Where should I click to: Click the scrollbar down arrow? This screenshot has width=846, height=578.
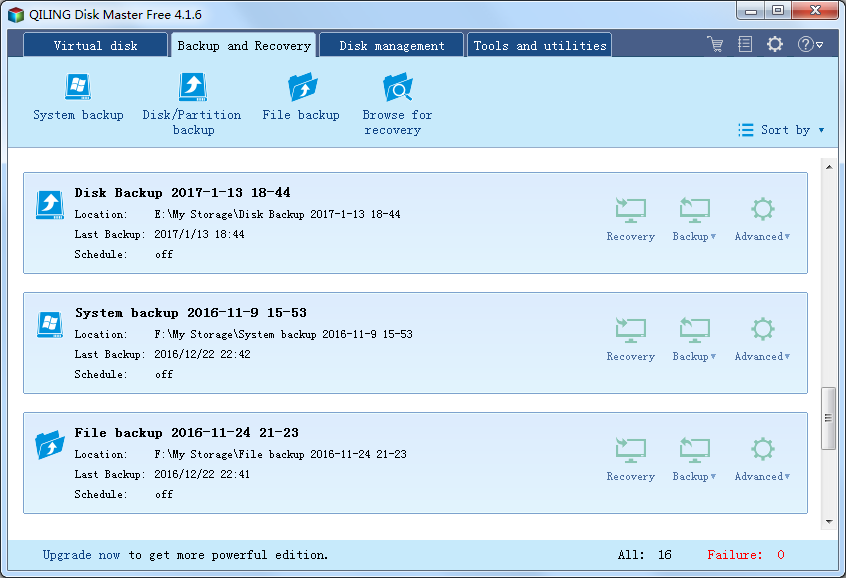829,522
